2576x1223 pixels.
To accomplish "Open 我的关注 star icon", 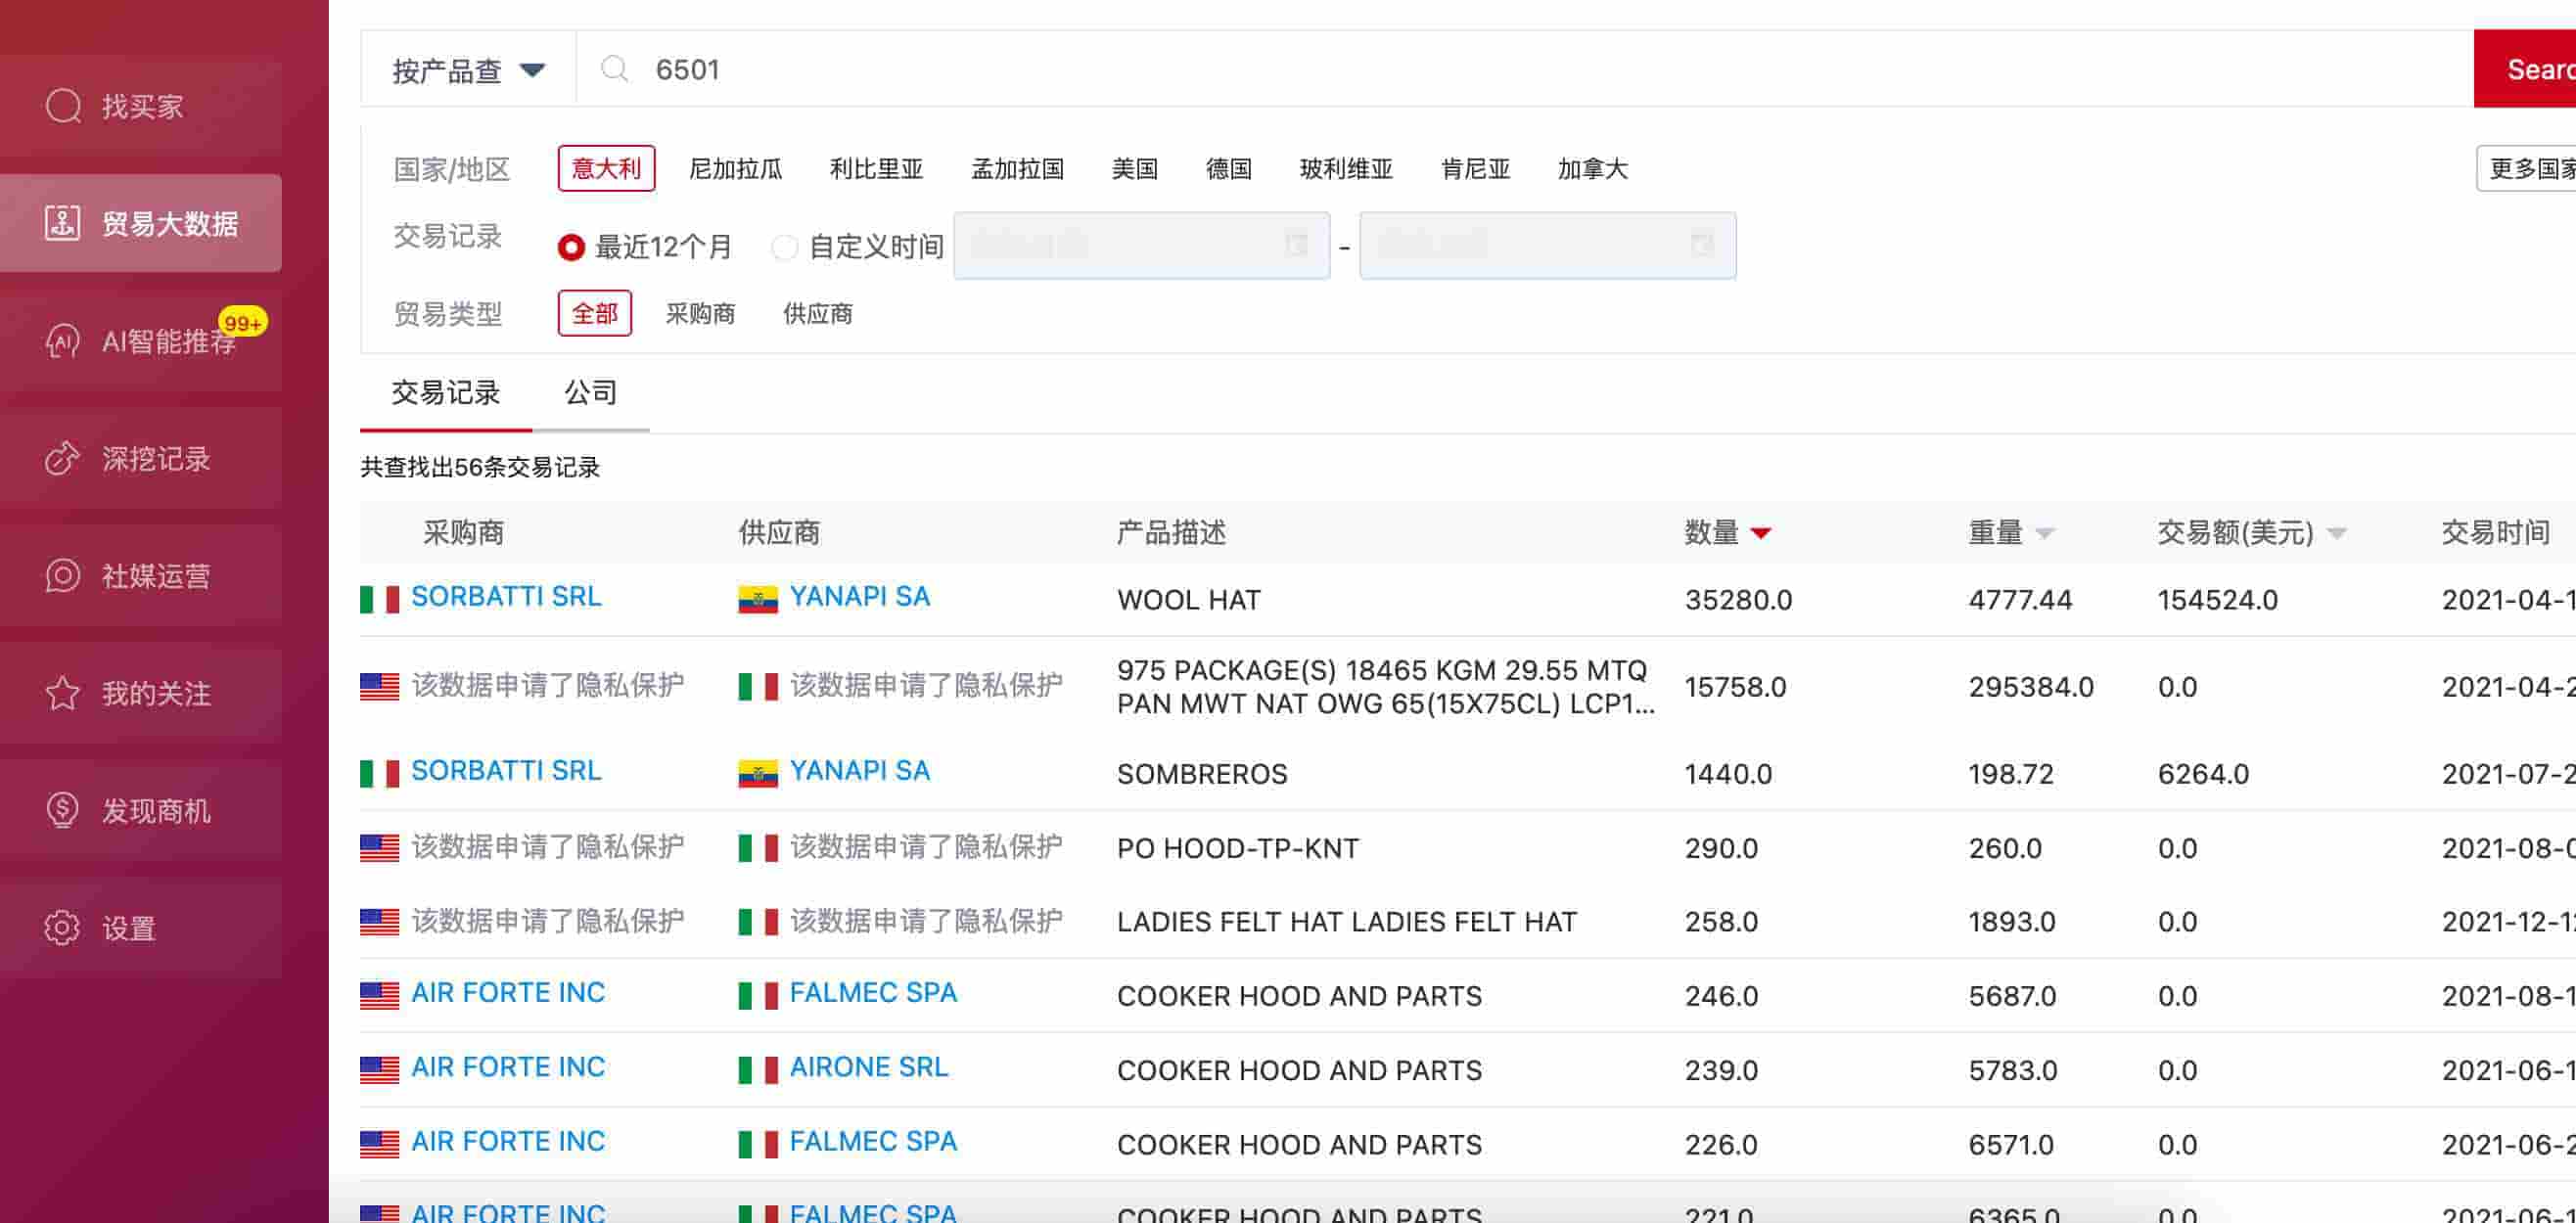I will [62, 693].
